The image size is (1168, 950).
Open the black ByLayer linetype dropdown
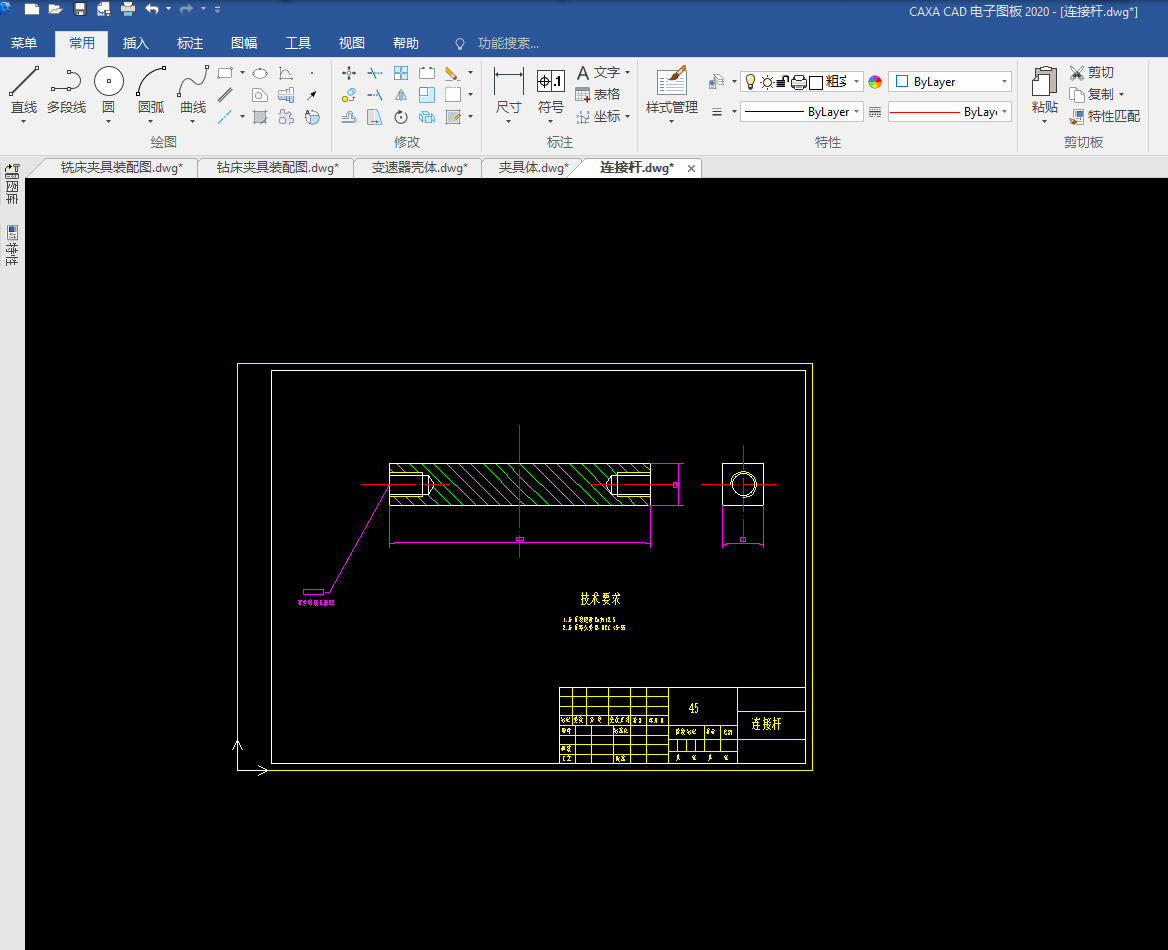click(802, 112)
